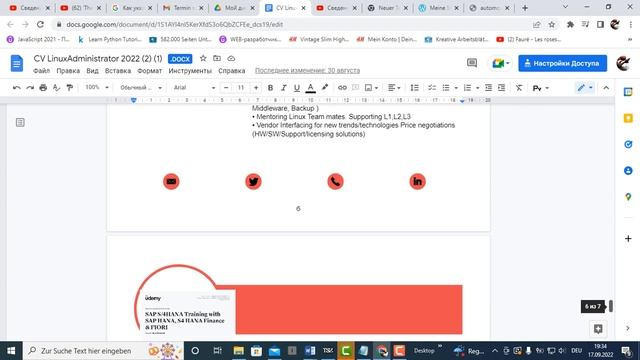The width and height of the screenshot is (640, 360).
Task: Open the paragraph style dropdown
Action: click(x=141, y=88)
